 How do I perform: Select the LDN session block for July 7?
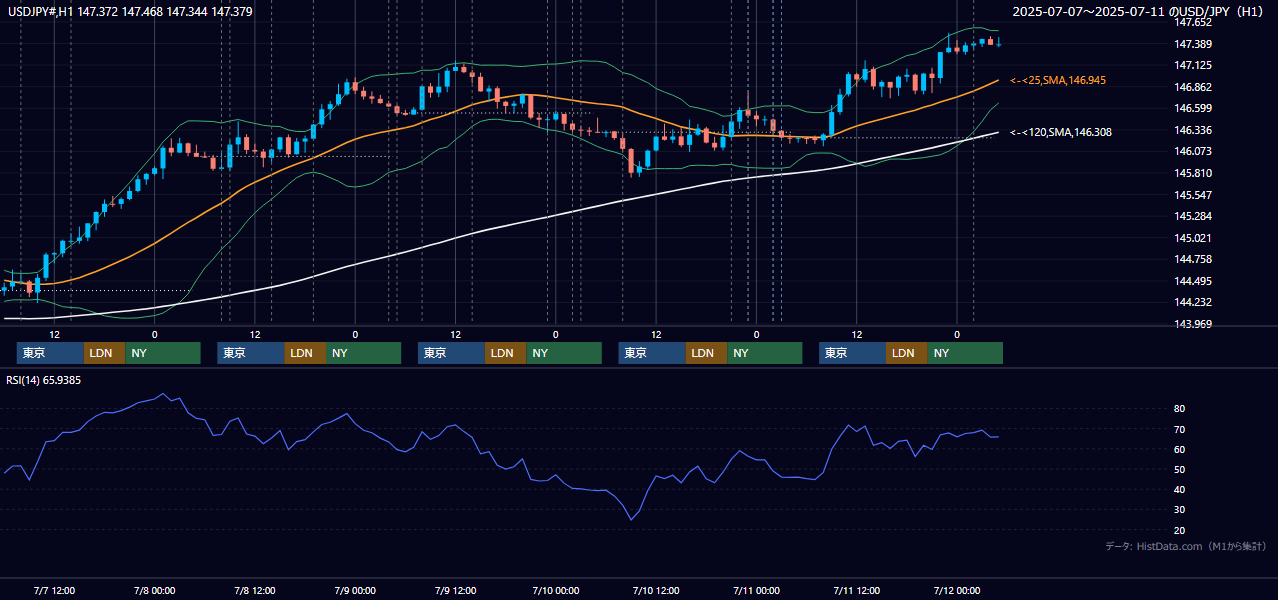click(x=104, y=353)
